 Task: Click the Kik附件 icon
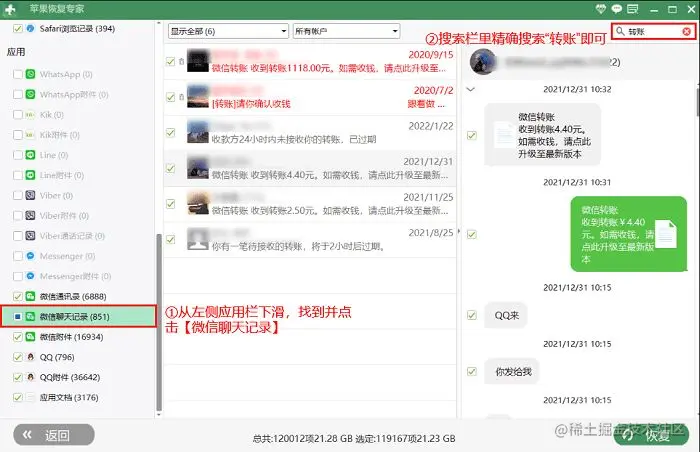pyautogui.click(x=30, y=135)
